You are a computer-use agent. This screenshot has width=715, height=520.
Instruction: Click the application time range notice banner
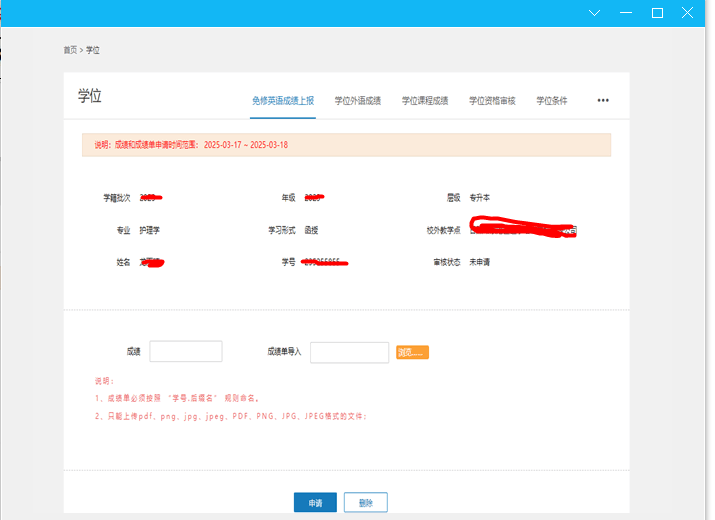point(346,145)
